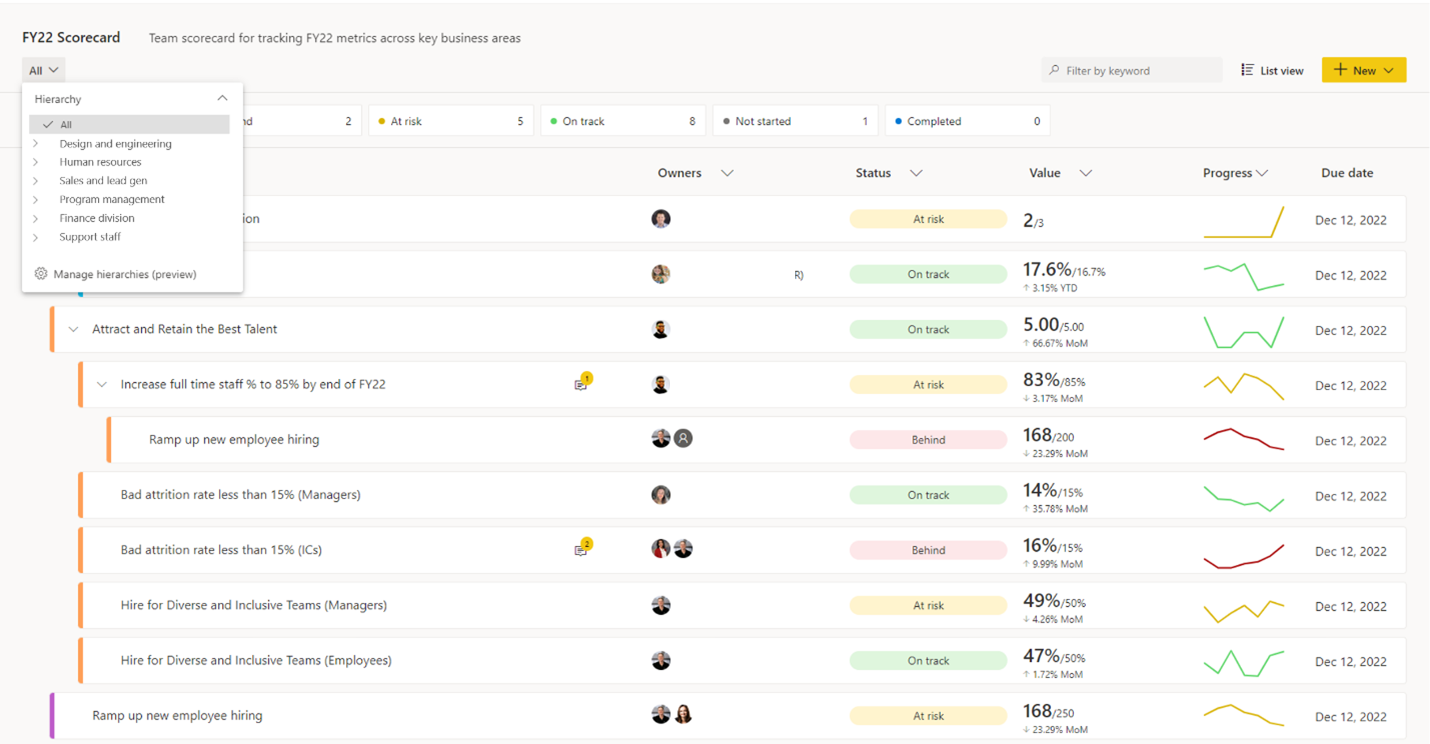Toggle the At risk status filter

[450, 121]
